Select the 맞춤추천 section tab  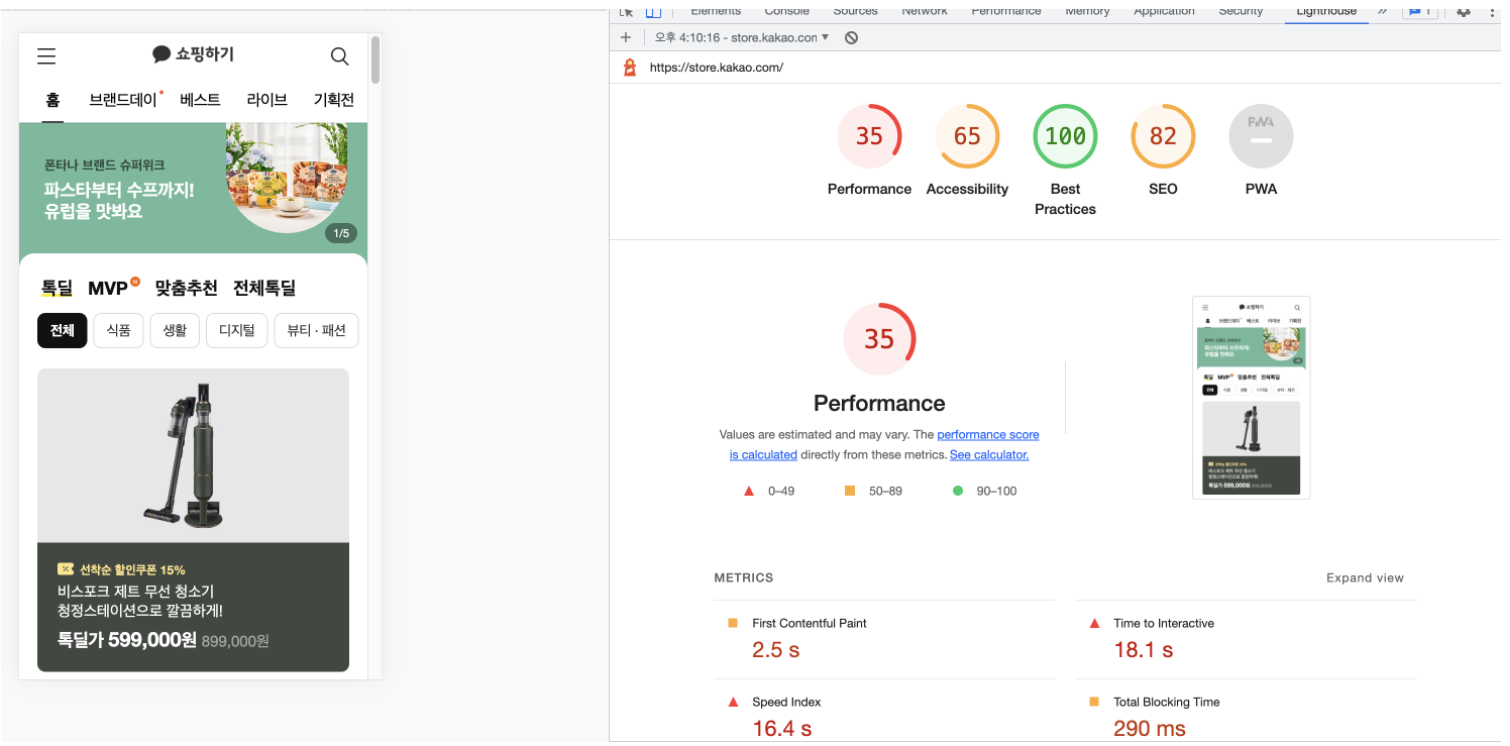click(x=186, y=288)
